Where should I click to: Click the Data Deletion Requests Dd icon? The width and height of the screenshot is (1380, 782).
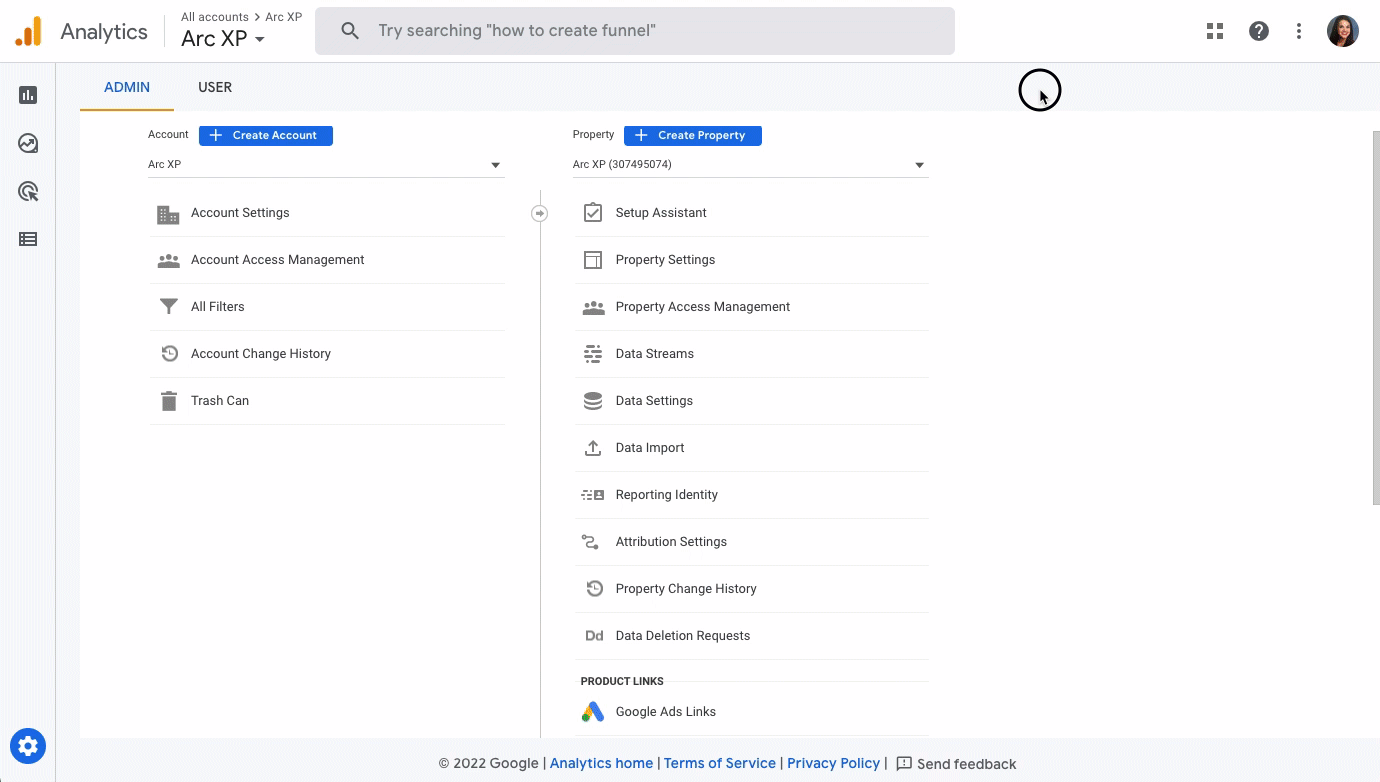point(594,636)
